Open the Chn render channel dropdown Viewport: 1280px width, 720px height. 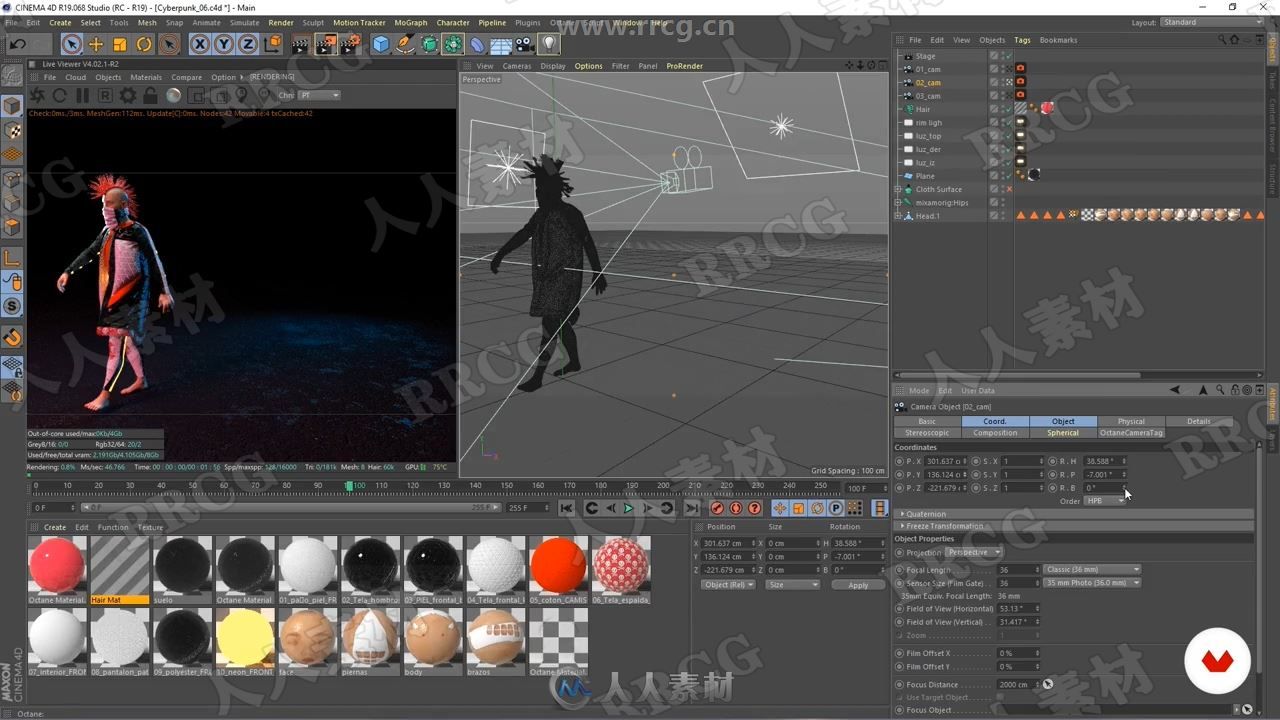point(320,95)
